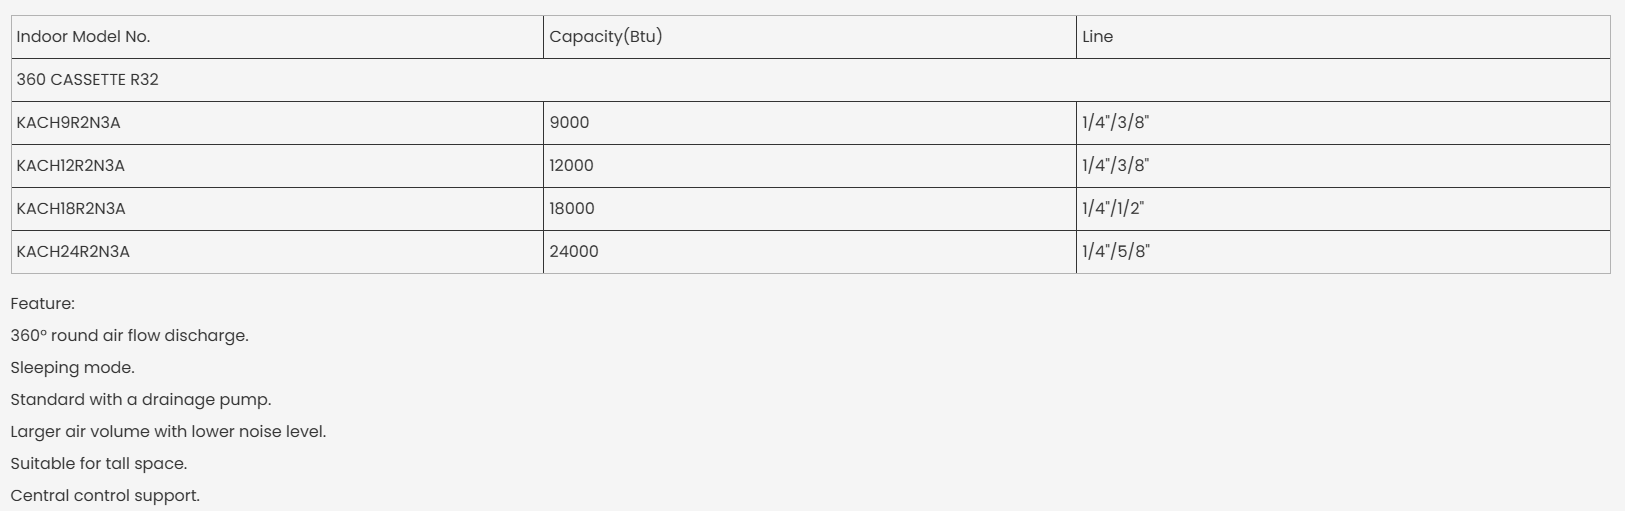1625x511 pixels.
Task: Click Suitable for tall space text
Action: (x=99, y=464)
